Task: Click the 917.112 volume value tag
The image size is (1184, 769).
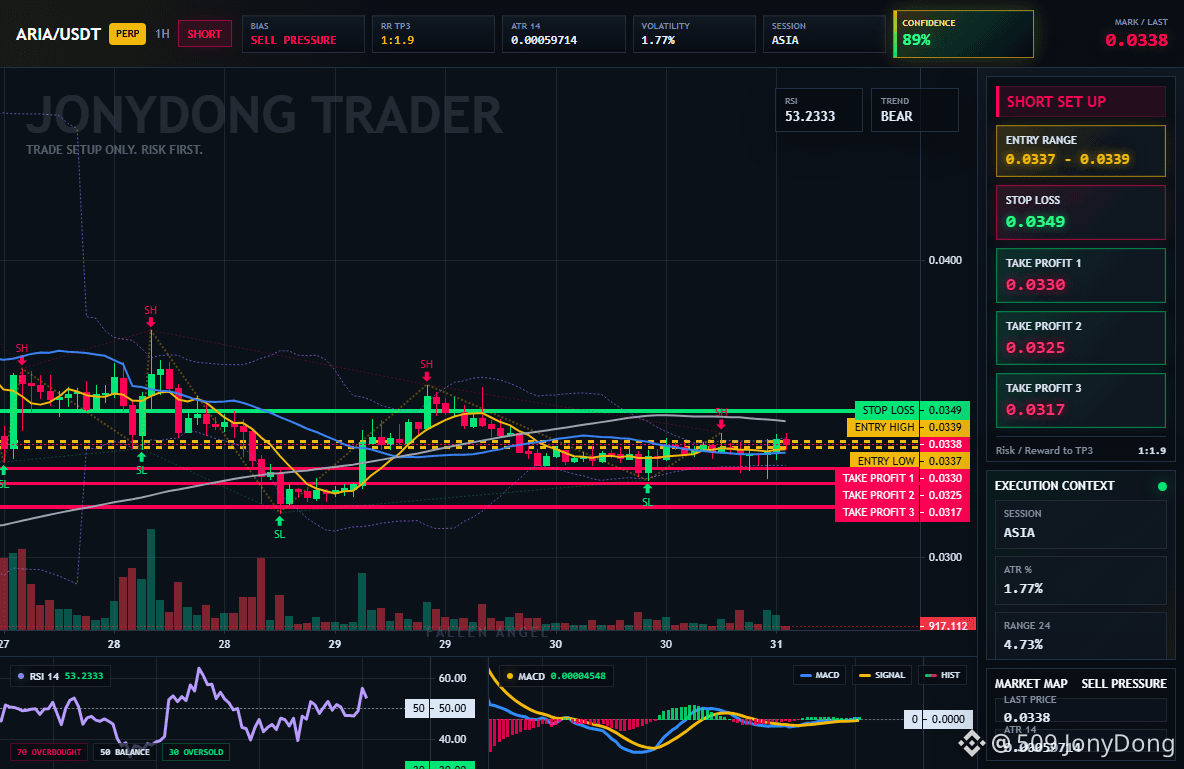Action: 948,625
